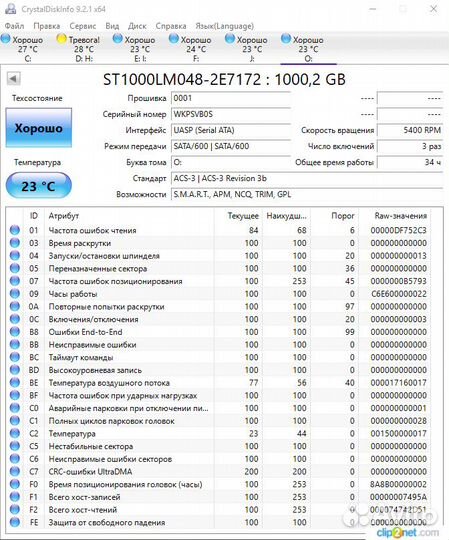Image resolution: width=449 pixels, height=540 pixels.
Task: Click the Прошивка field with 0001
Action: pyautogui.click(x=231, y=98)
